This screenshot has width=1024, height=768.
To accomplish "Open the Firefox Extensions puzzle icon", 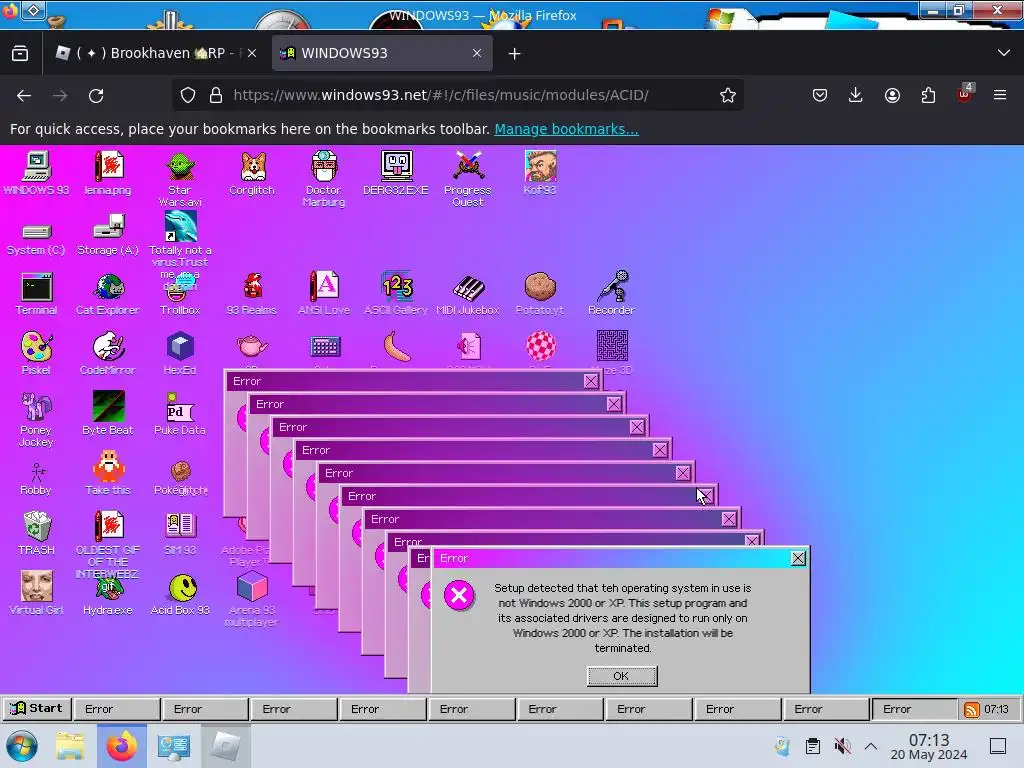I will (928, 95).
